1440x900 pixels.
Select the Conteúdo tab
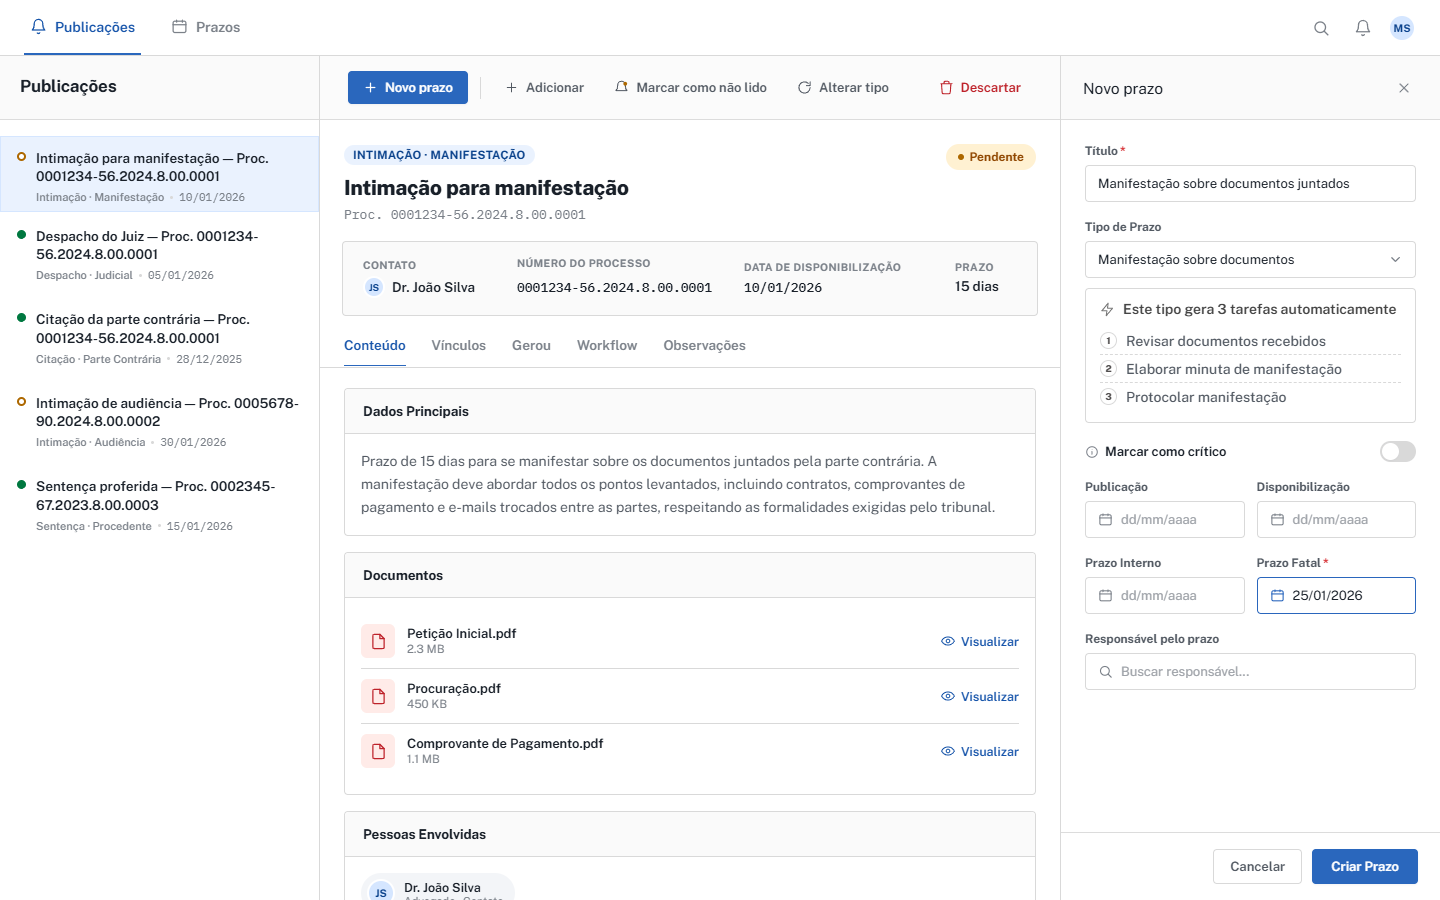(375, 346)
